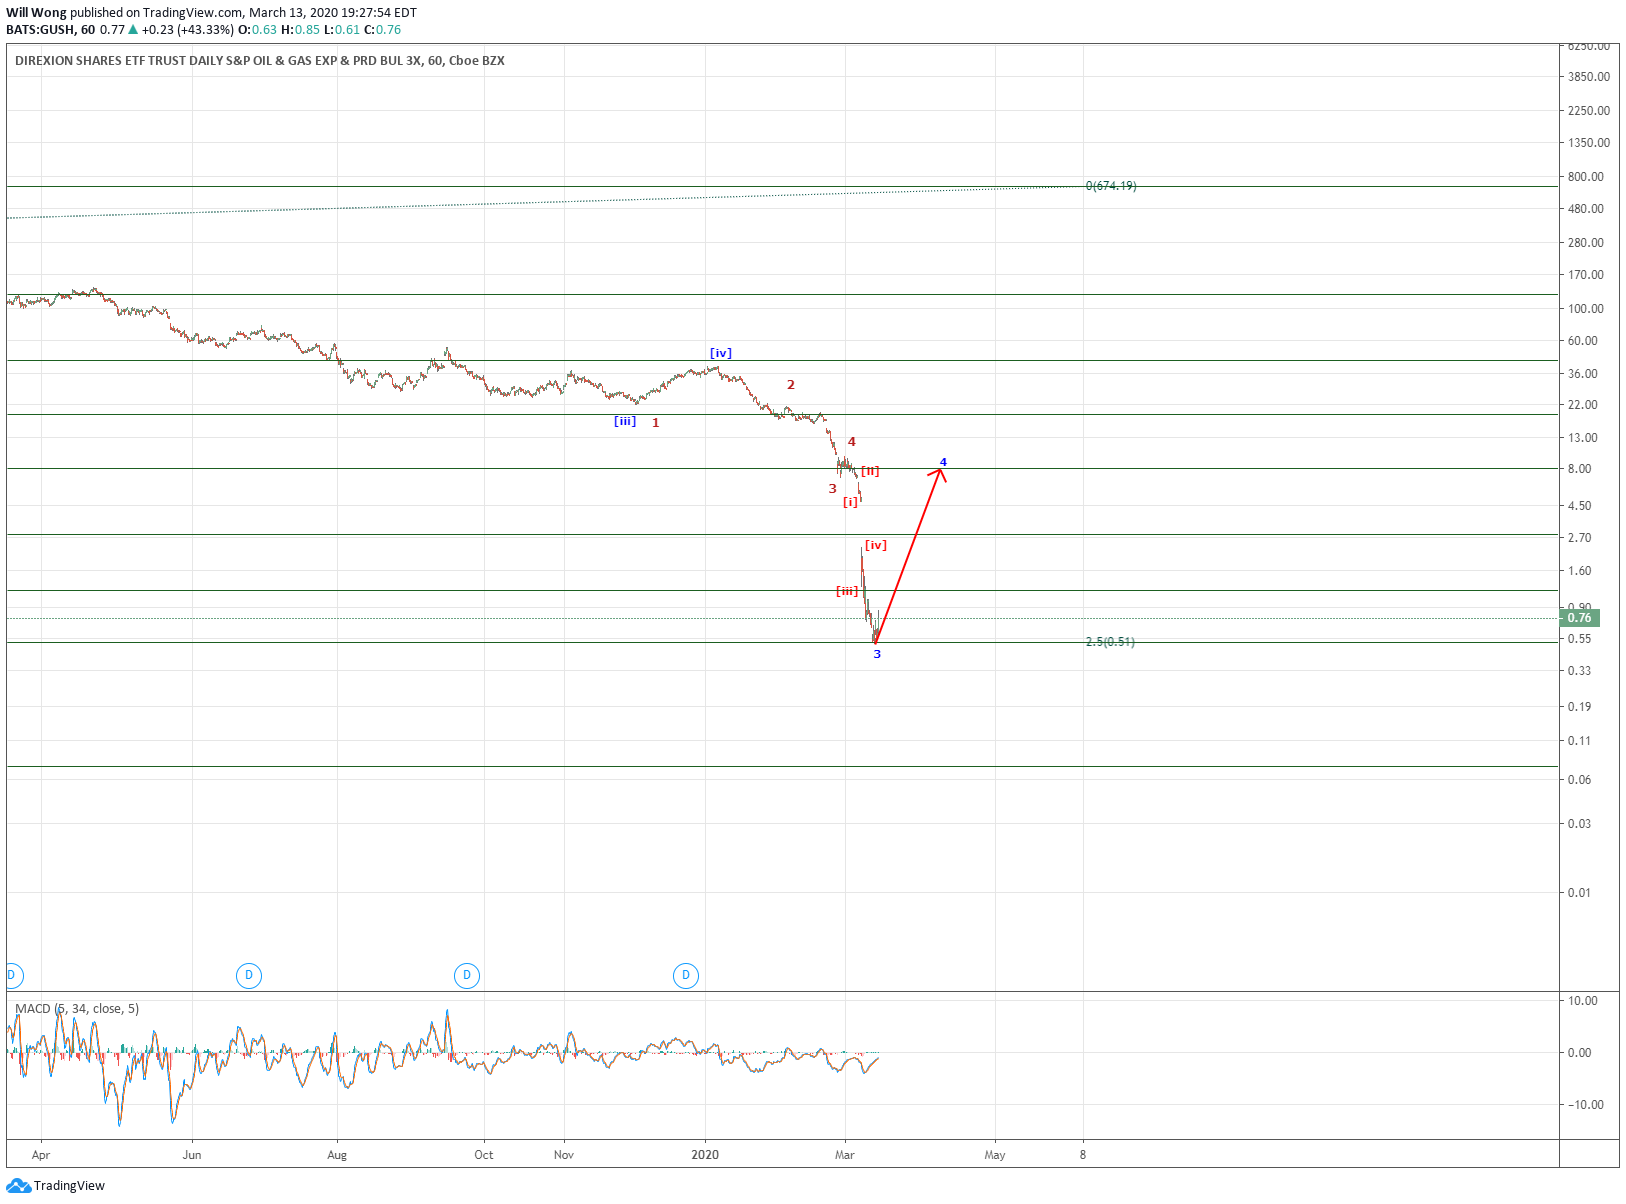Click the TradingView cloud logo icon

pyautogui.click(x=18, y=1186)
